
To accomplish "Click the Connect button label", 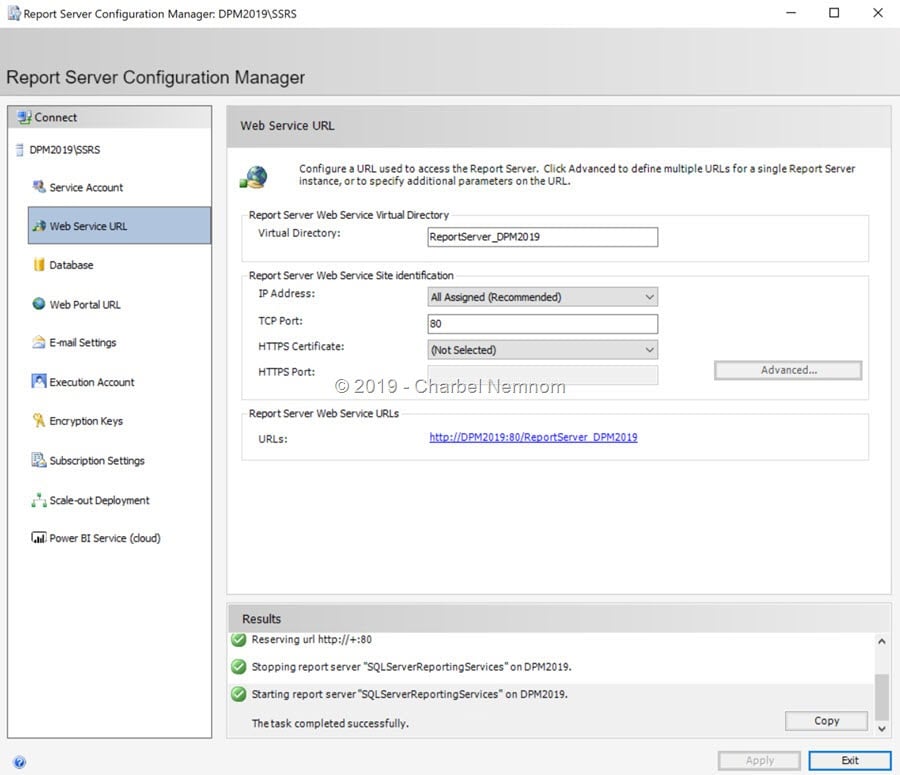I will coord(56,118).
